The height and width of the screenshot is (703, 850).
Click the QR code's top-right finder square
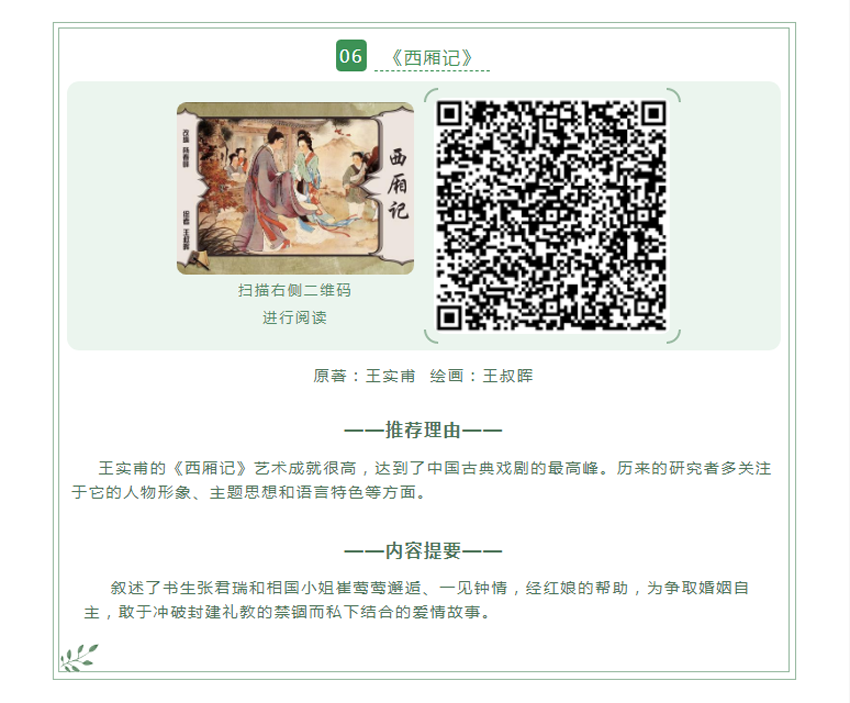tap(654, 113)
